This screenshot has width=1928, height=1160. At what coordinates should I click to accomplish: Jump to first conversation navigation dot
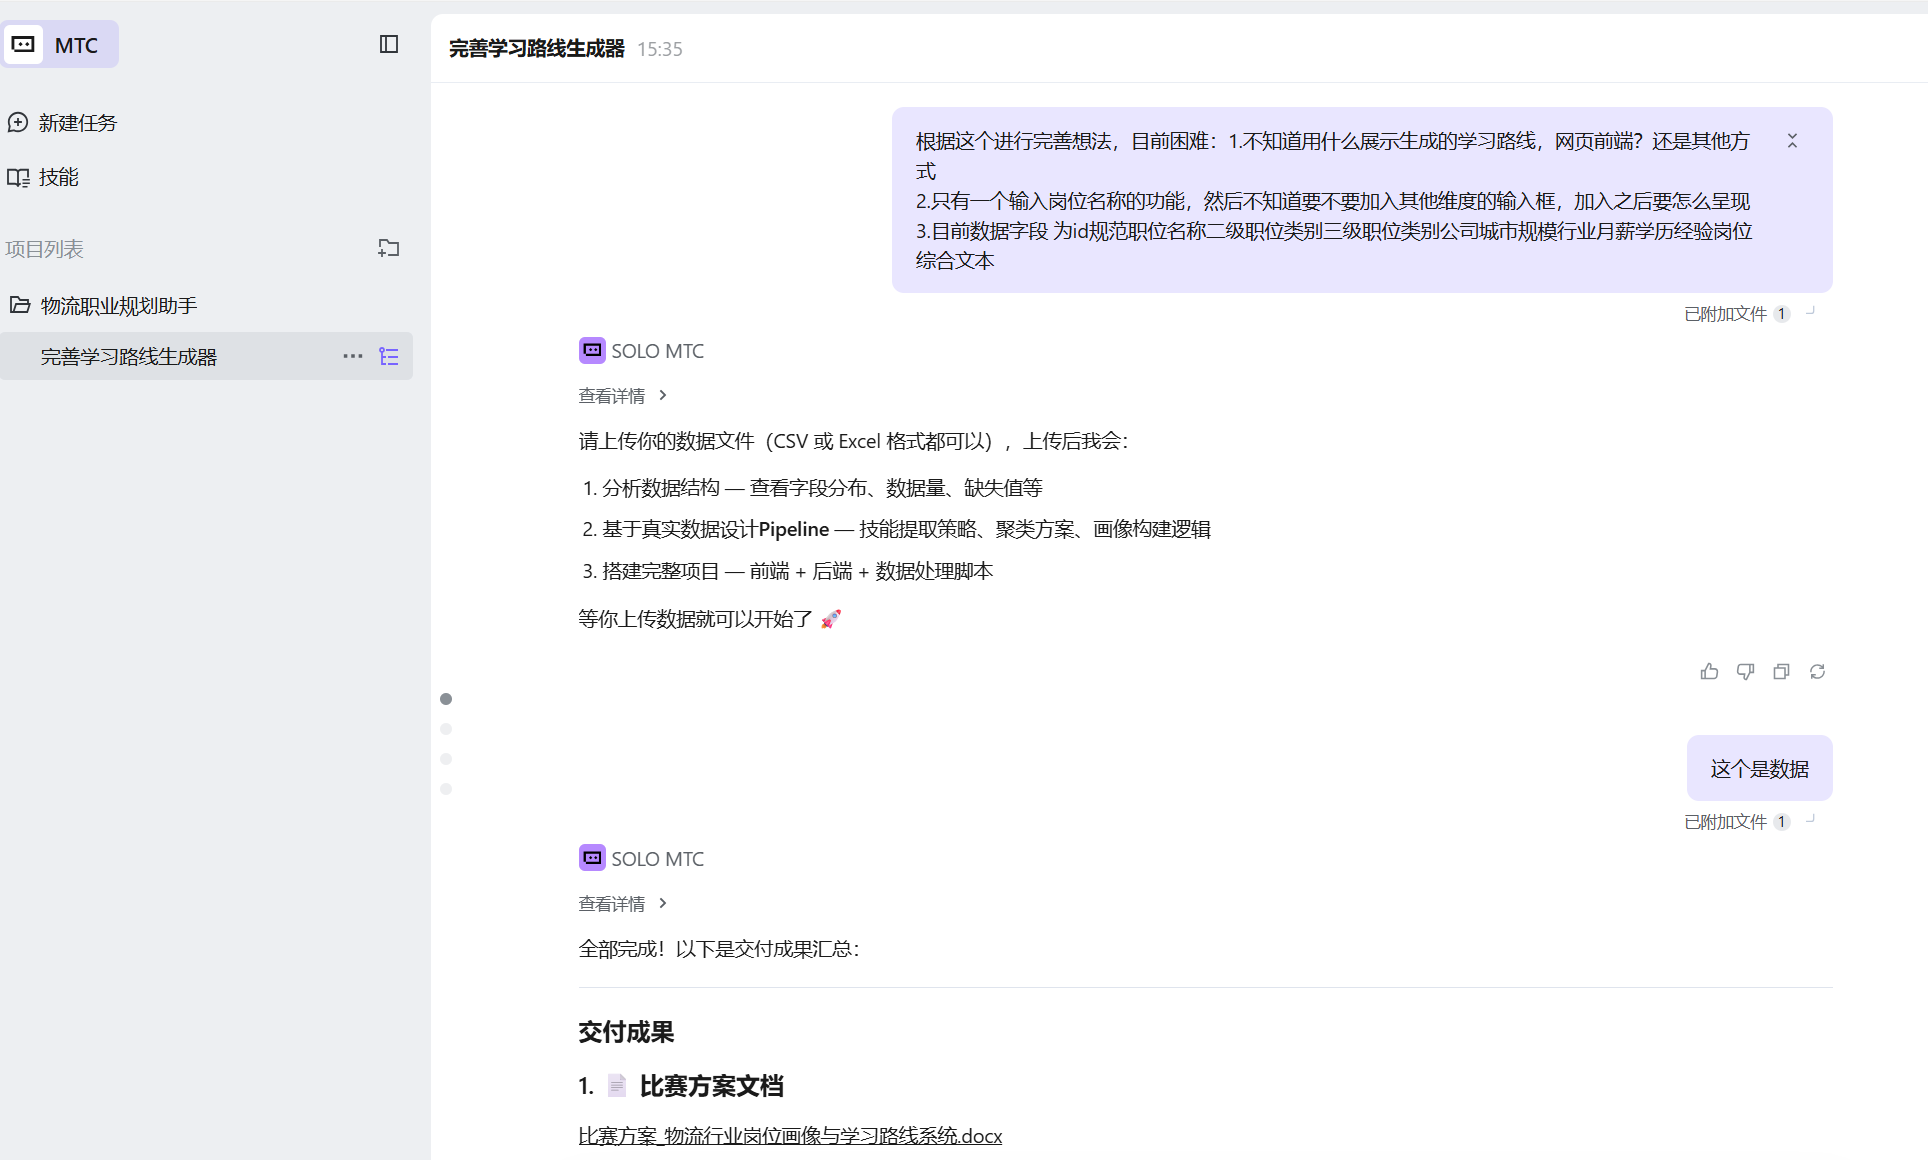446,699
